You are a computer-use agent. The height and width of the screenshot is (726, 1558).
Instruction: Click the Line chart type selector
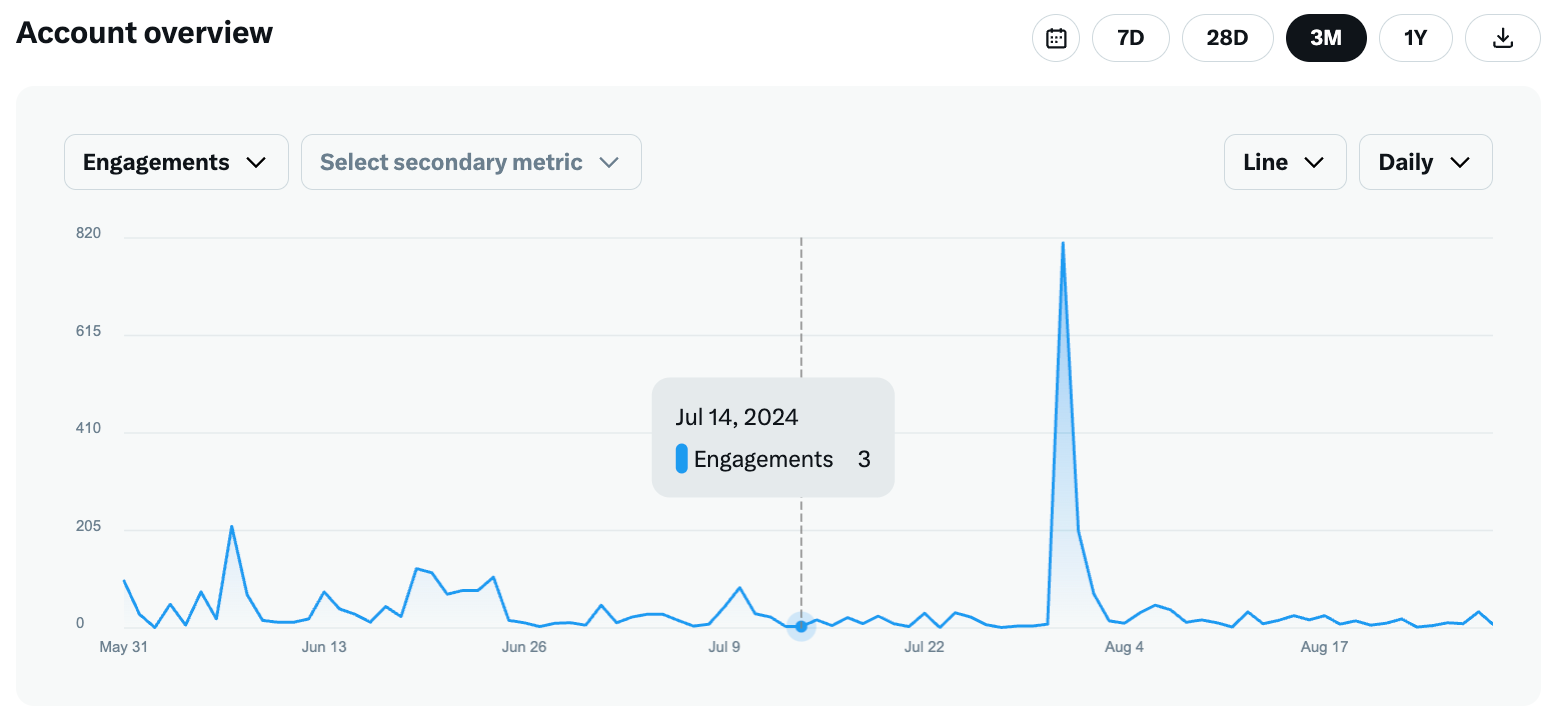pos(1285,161)
